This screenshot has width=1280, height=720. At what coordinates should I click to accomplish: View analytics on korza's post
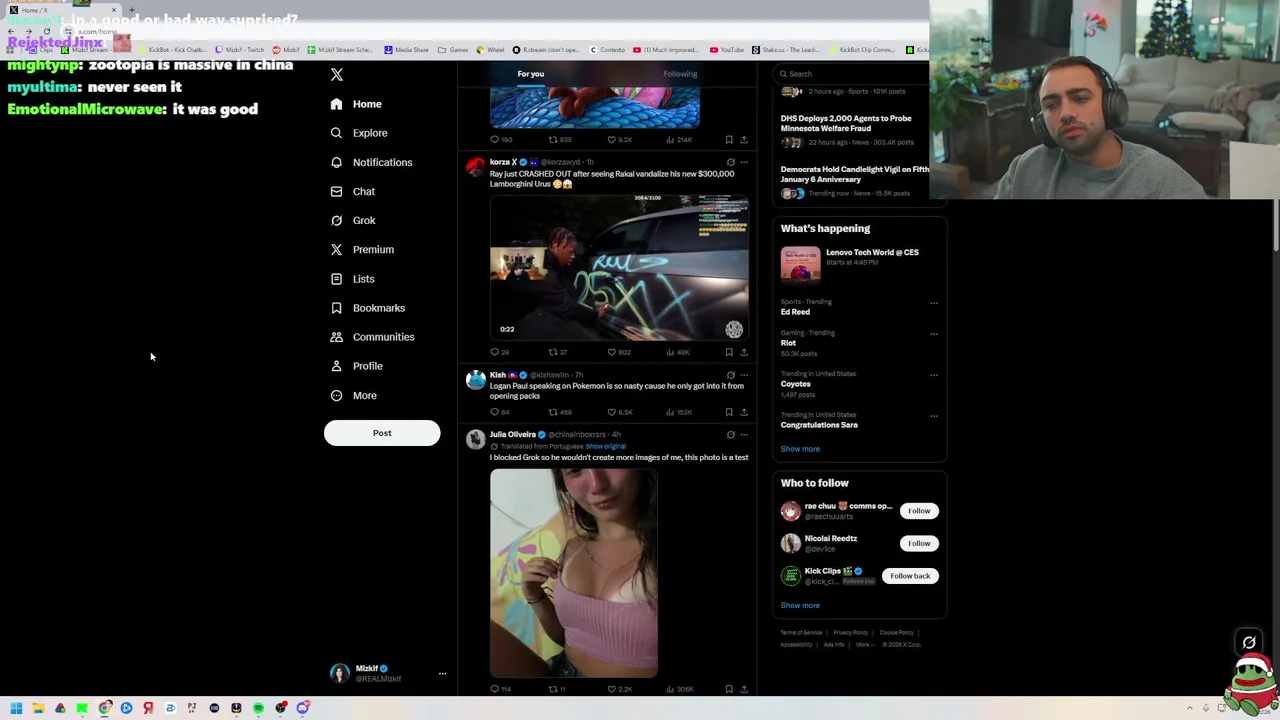pos(678,352)
